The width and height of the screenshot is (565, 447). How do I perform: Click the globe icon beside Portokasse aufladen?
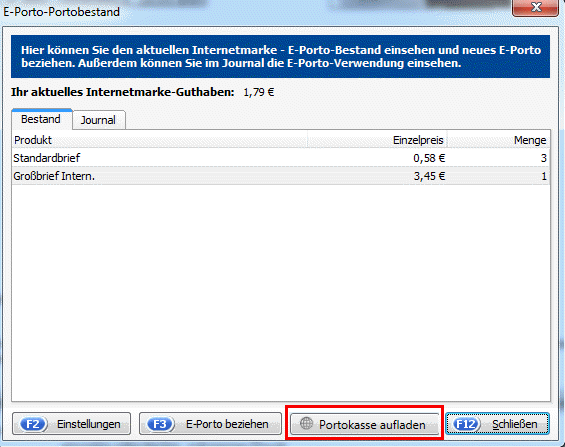pos(306,423)
